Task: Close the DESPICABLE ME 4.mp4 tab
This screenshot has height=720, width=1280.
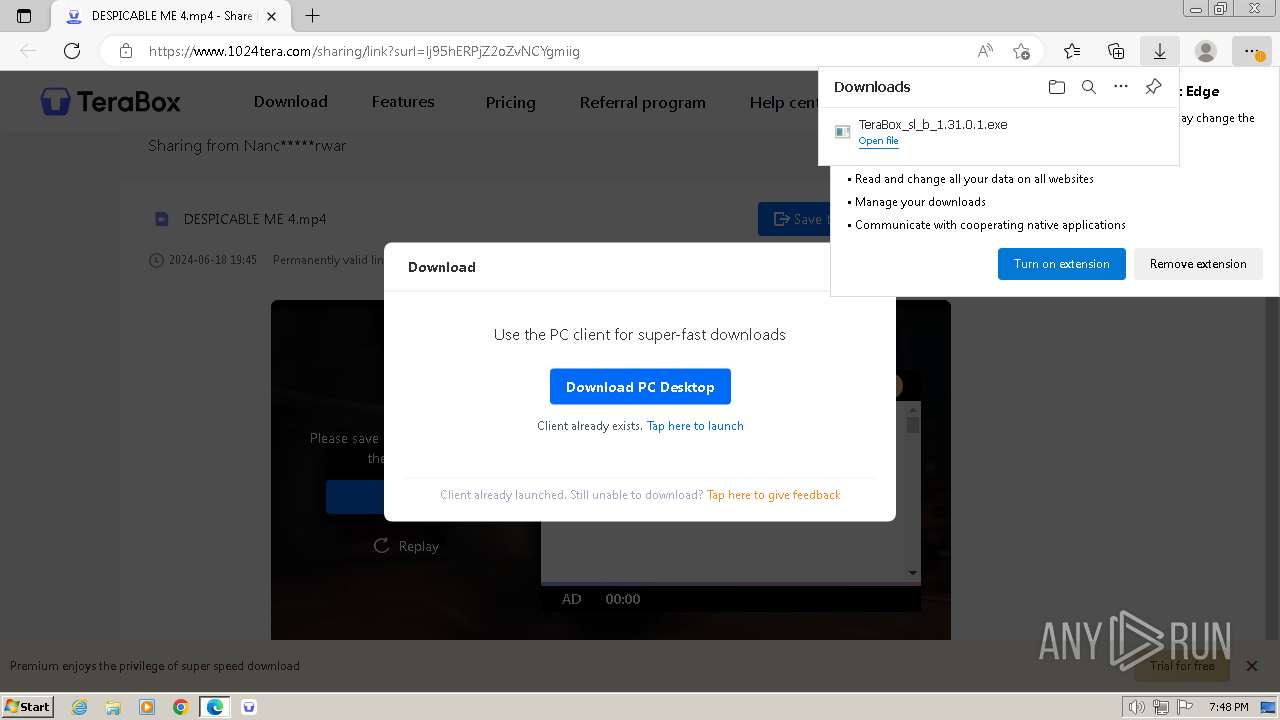Action: coord(271,16)
